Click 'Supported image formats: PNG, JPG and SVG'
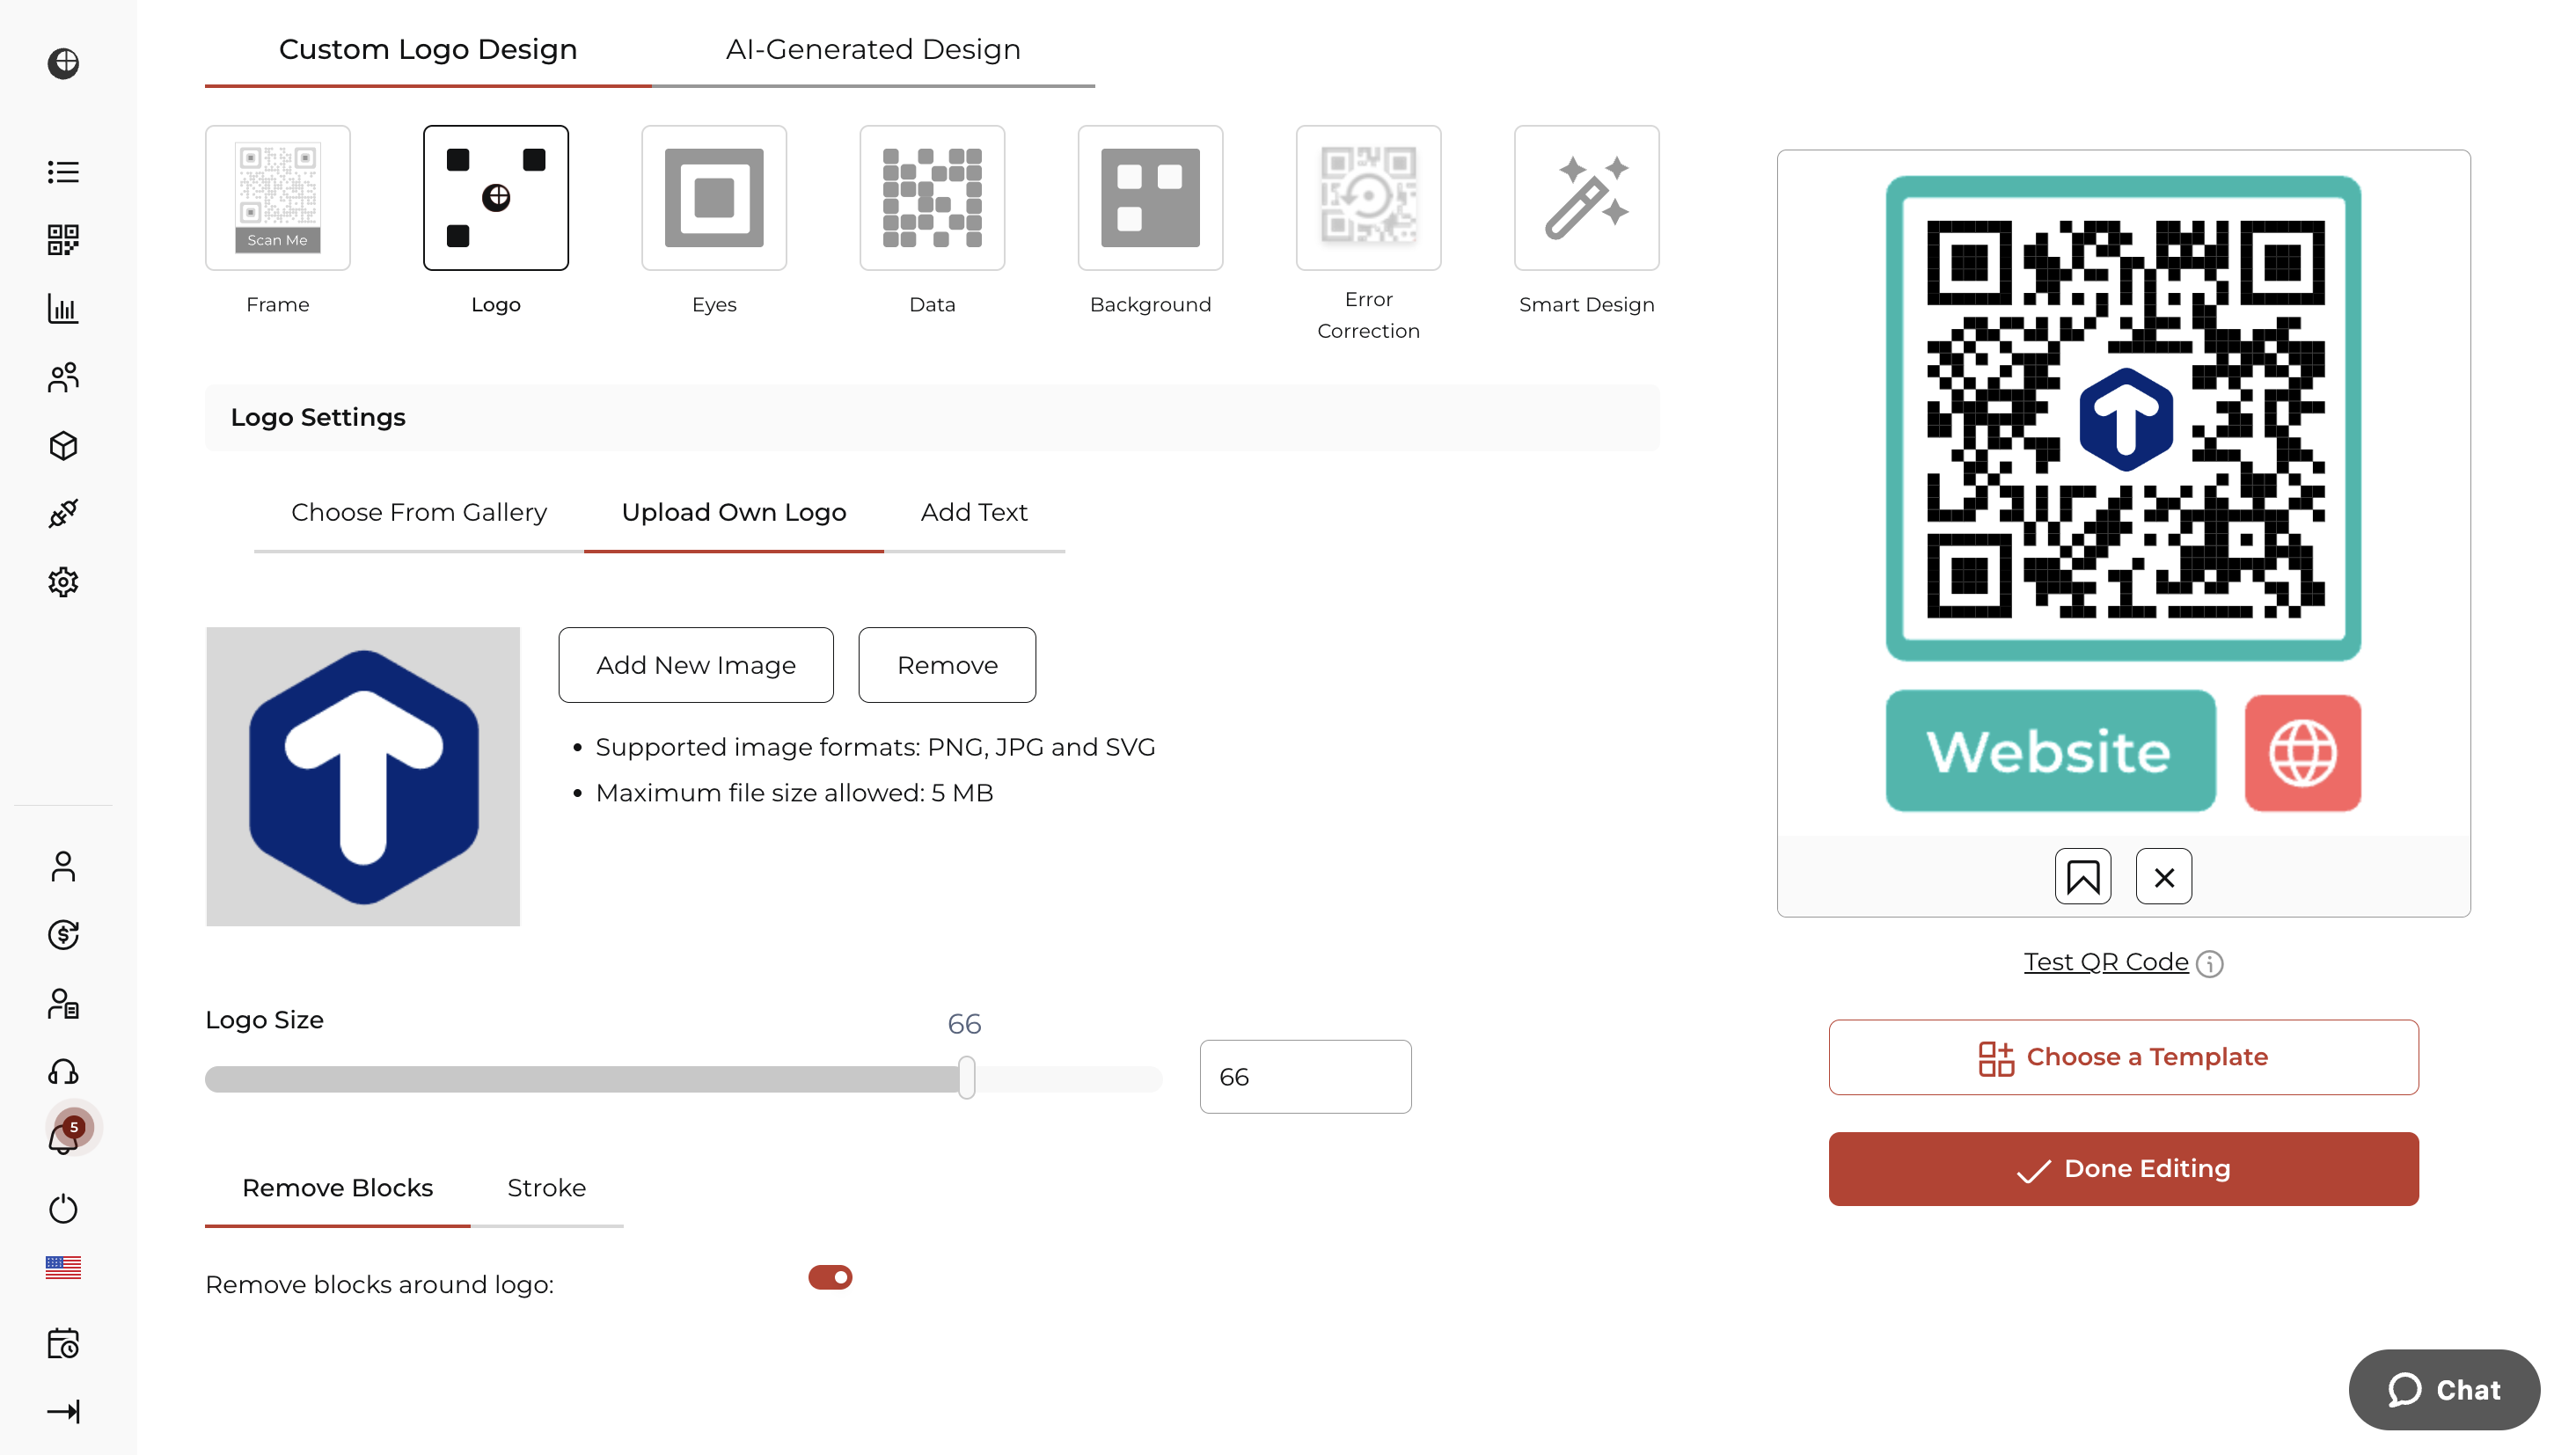 [875, 747]
